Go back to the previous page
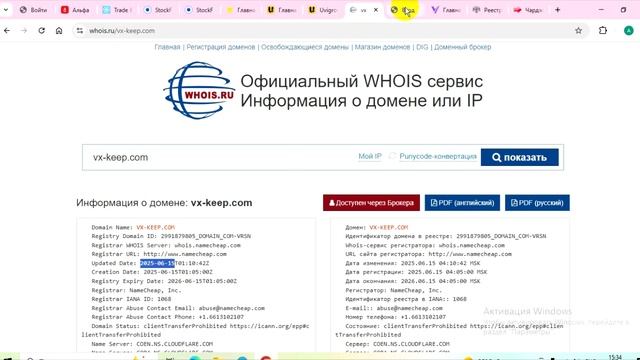The width and height of the screenshot is (640, 360). [7, 31]
